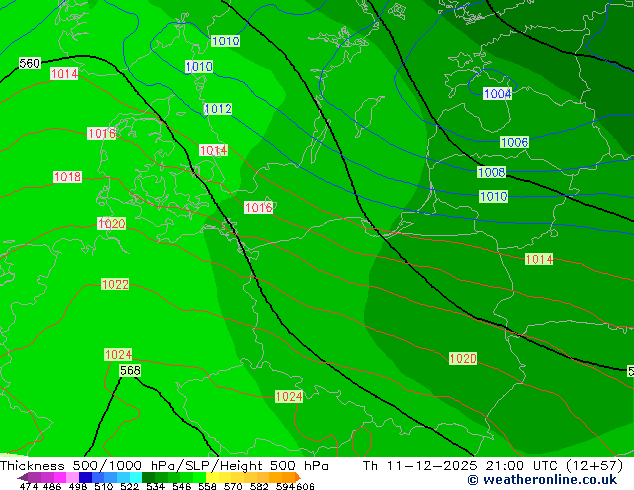Click the legend value 570
This screenshot has width=634, height=490.
pos(233,486)
